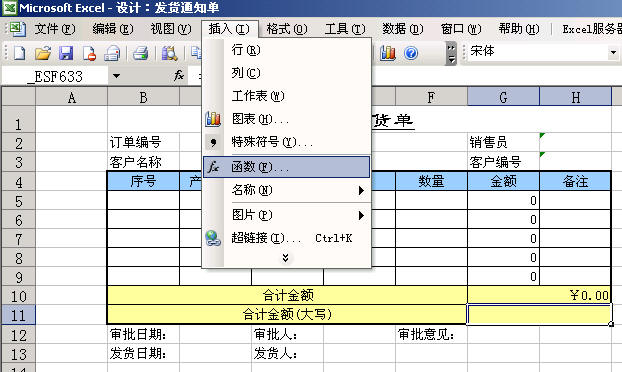Click the ￥0.00 total cell

(x=539, y=295)
